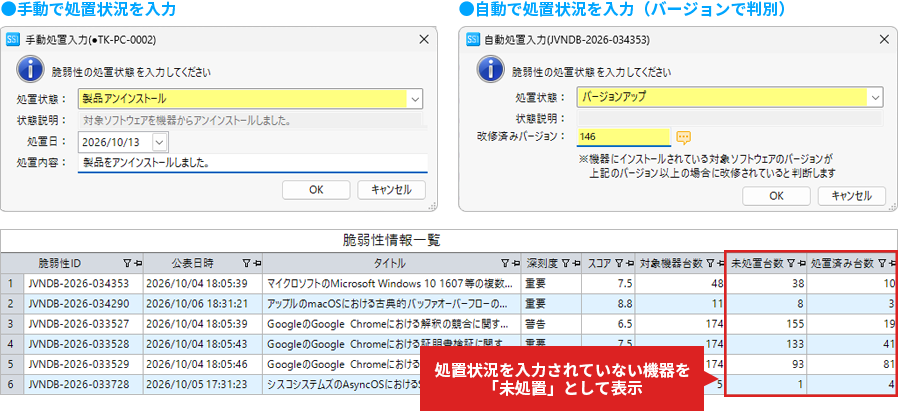Click the date cell 2026/10/06 18:31:21
The height and width of the screenshot is (411, 900).
(203, 304)
